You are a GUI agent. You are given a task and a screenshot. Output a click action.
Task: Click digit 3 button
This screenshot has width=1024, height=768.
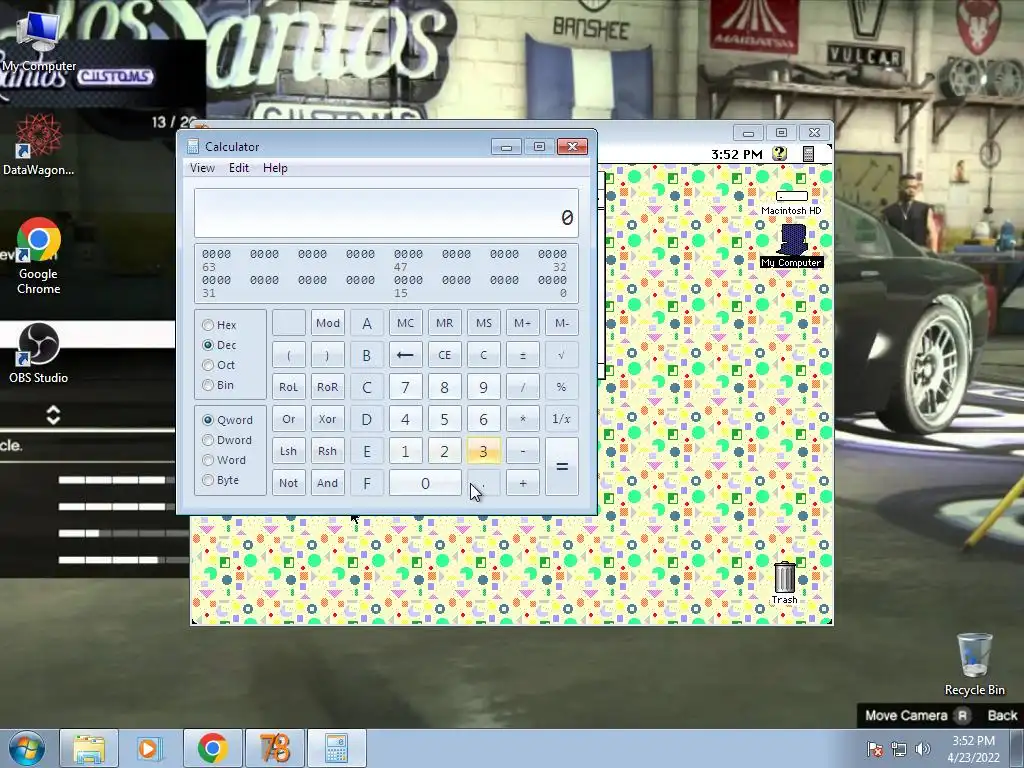tap(483, 451)
